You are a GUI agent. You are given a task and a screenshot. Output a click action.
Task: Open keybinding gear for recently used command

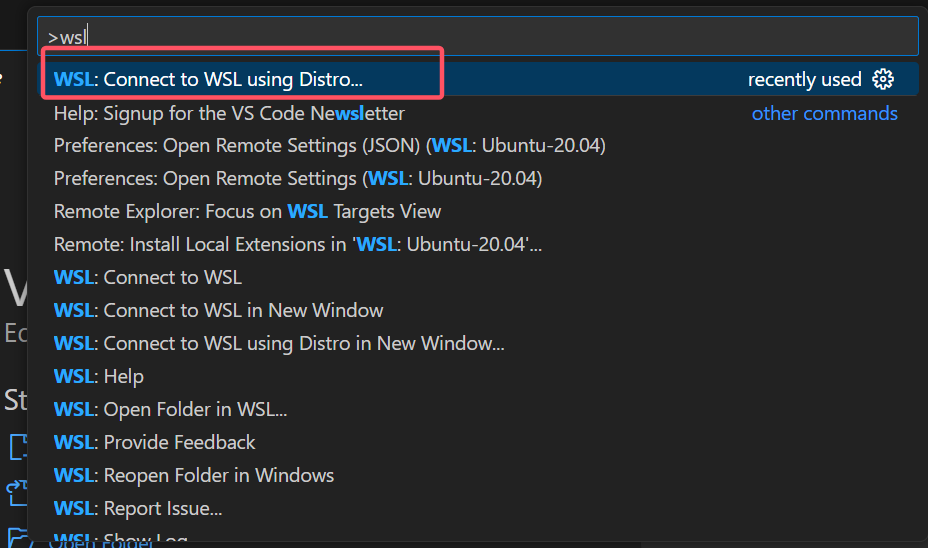(882, 79)
